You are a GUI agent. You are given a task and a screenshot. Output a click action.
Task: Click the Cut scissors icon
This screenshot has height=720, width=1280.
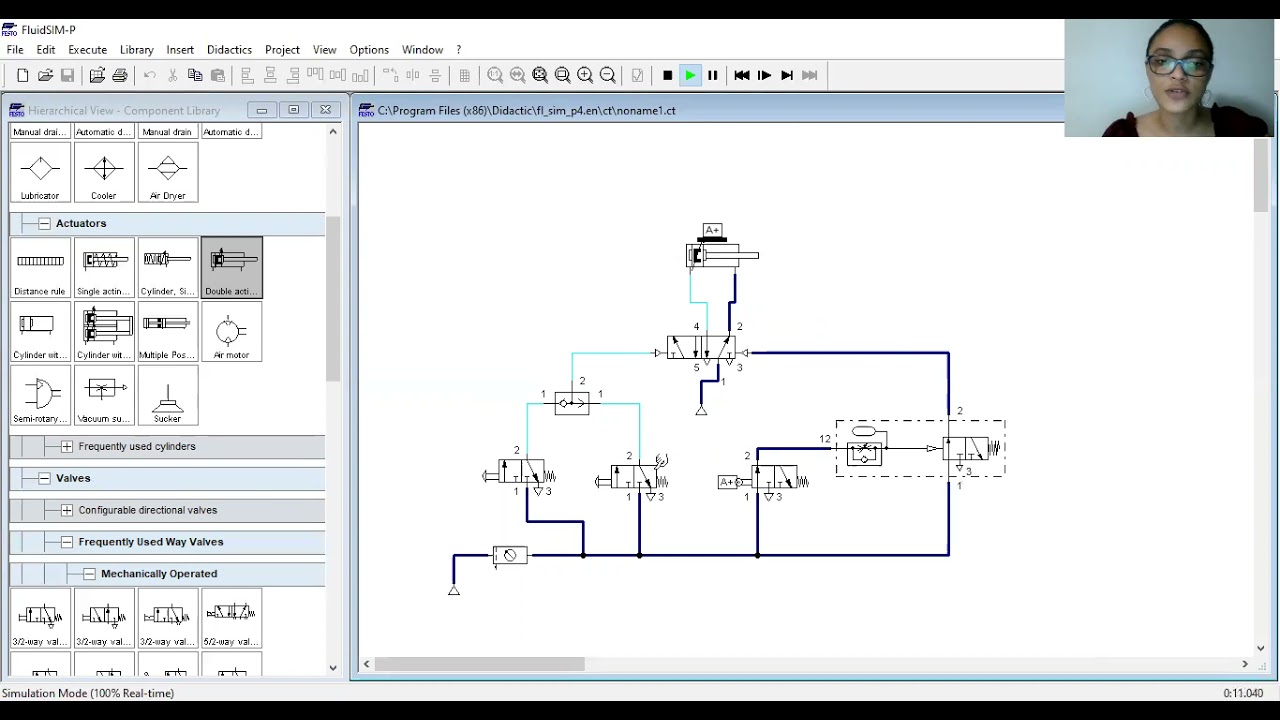[x=172, y=75]
